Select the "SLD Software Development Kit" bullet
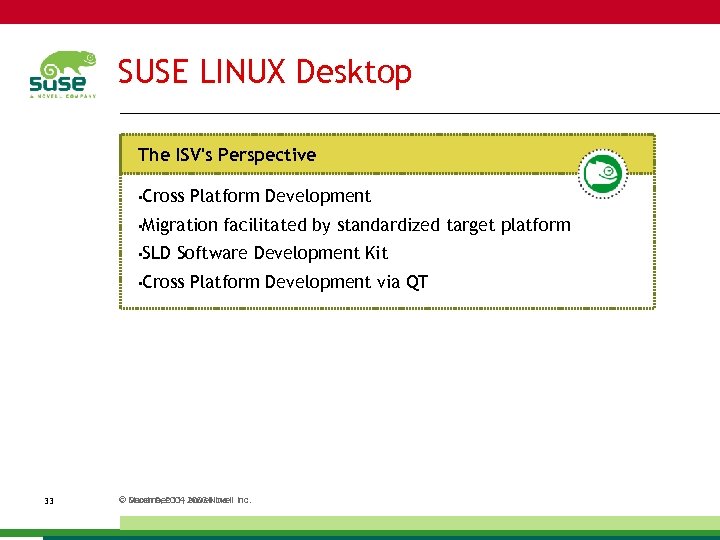Viewport: 720px width, 540px height. click(x=263, y=253)
